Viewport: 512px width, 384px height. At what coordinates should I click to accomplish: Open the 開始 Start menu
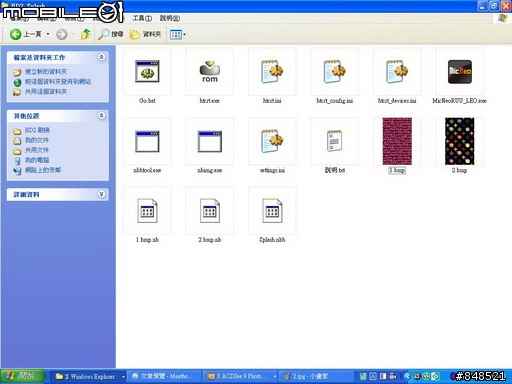point(22,376)
